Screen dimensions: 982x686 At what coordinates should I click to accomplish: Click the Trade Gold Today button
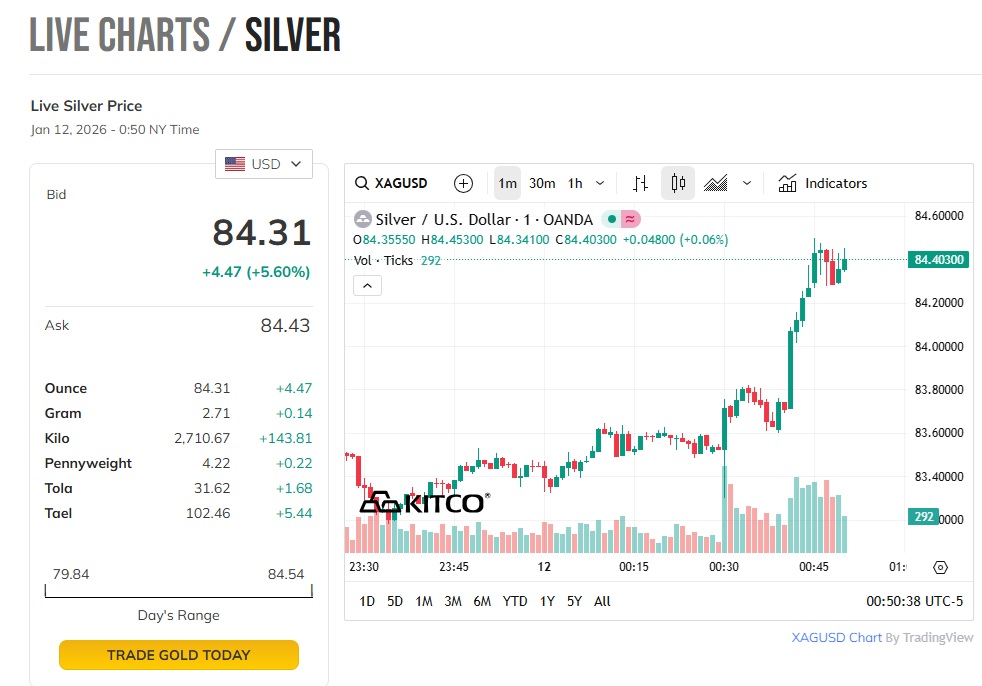[179, 655]
